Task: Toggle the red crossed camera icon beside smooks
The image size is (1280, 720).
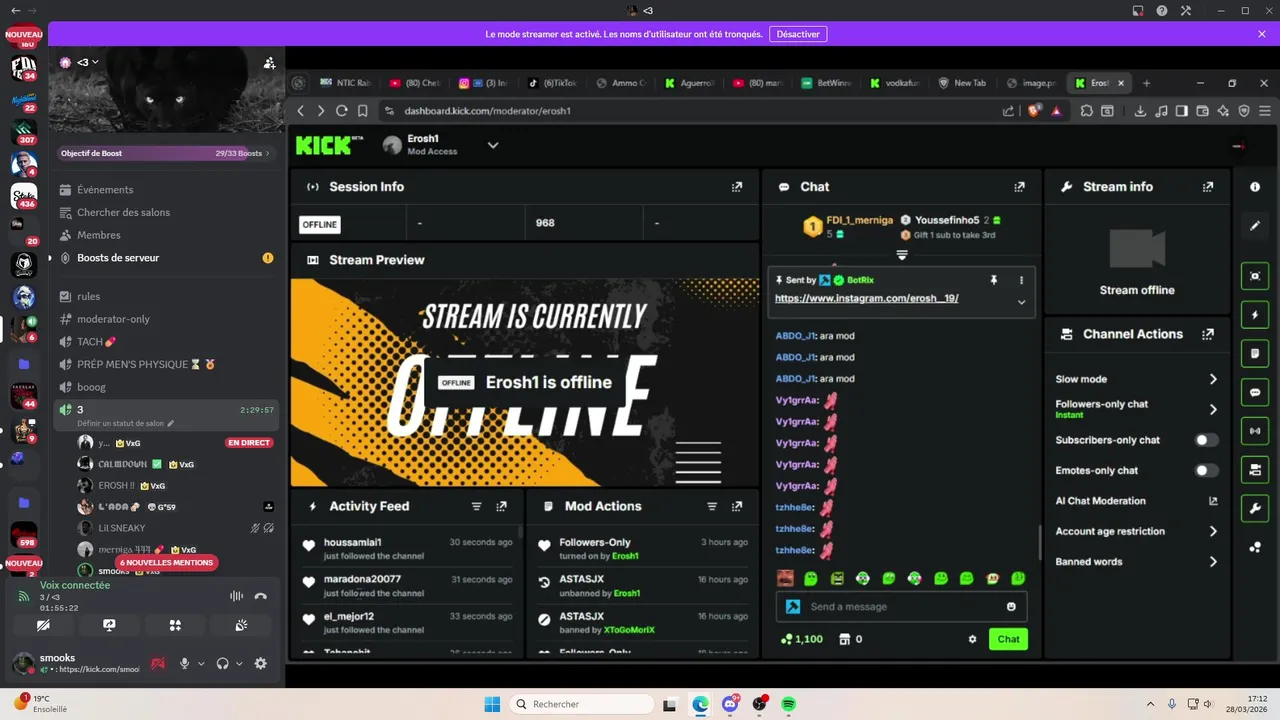Action: 158,663
